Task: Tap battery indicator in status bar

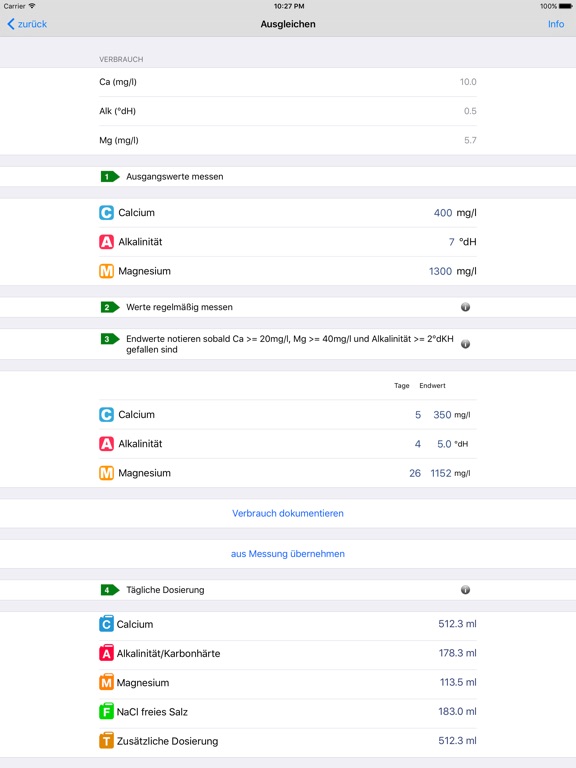Action: click(566, 6)
